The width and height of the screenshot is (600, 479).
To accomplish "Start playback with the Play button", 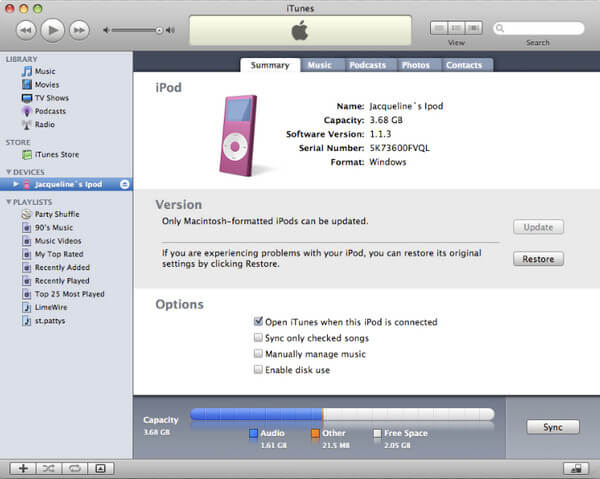I will 52,30.
